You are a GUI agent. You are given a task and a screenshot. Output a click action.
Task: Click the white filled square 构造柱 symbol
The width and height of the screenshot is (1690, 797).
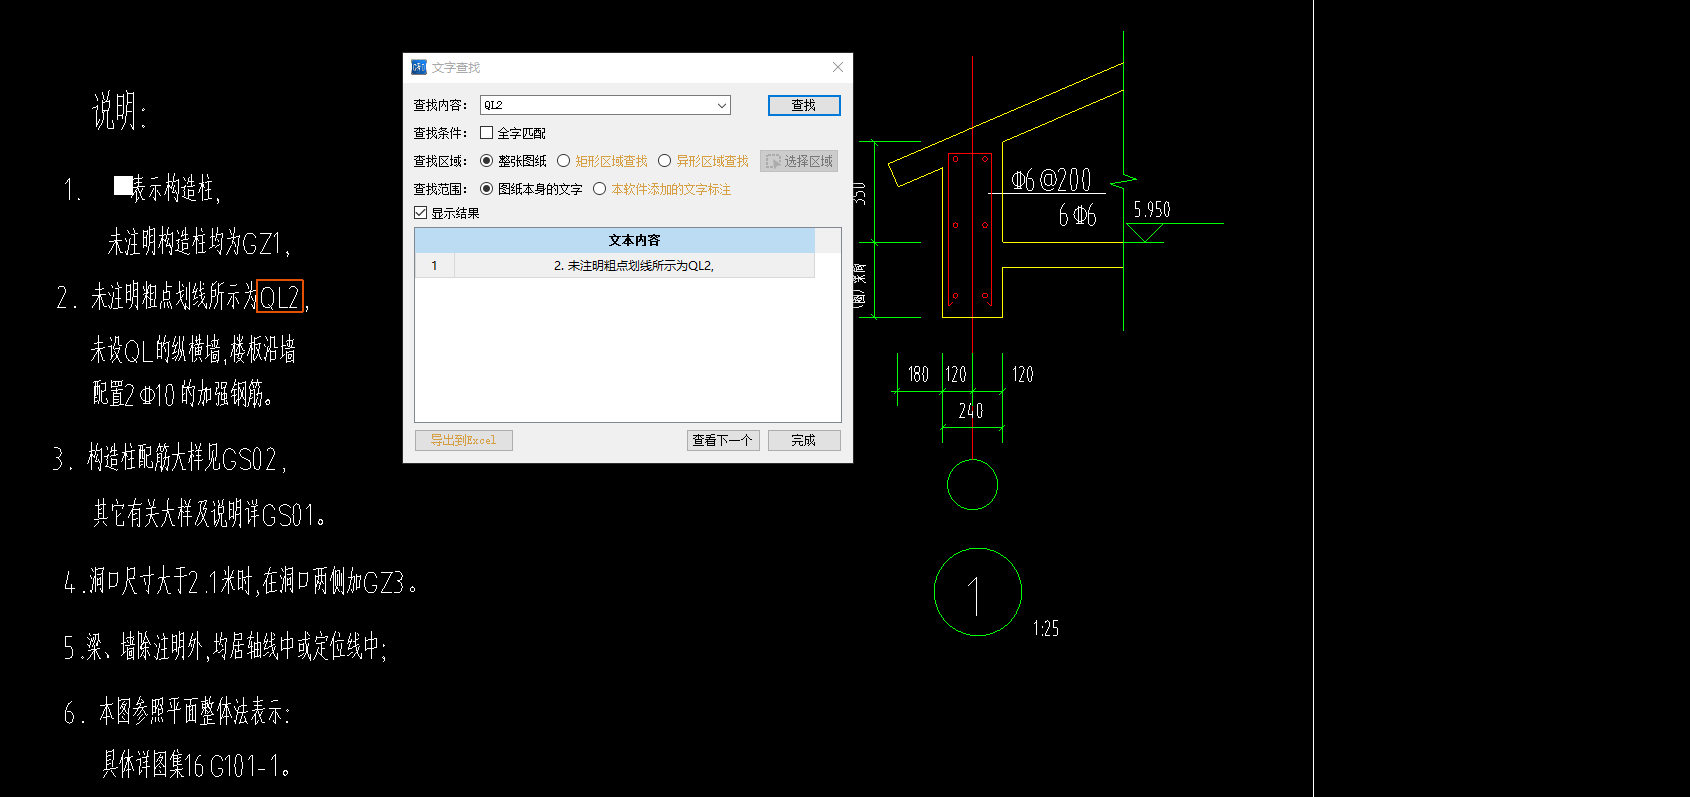point(123,185)
